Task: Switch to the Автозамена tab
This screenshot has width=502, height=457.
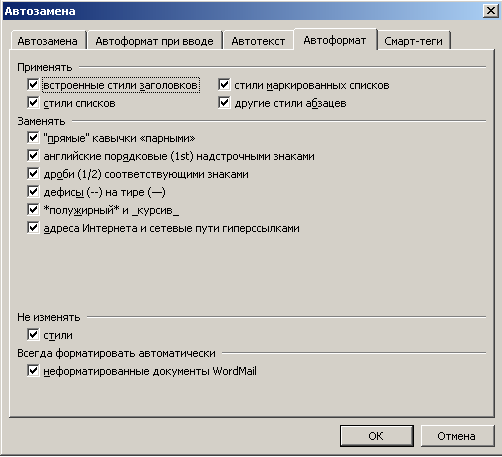Action: click(48, 41)
